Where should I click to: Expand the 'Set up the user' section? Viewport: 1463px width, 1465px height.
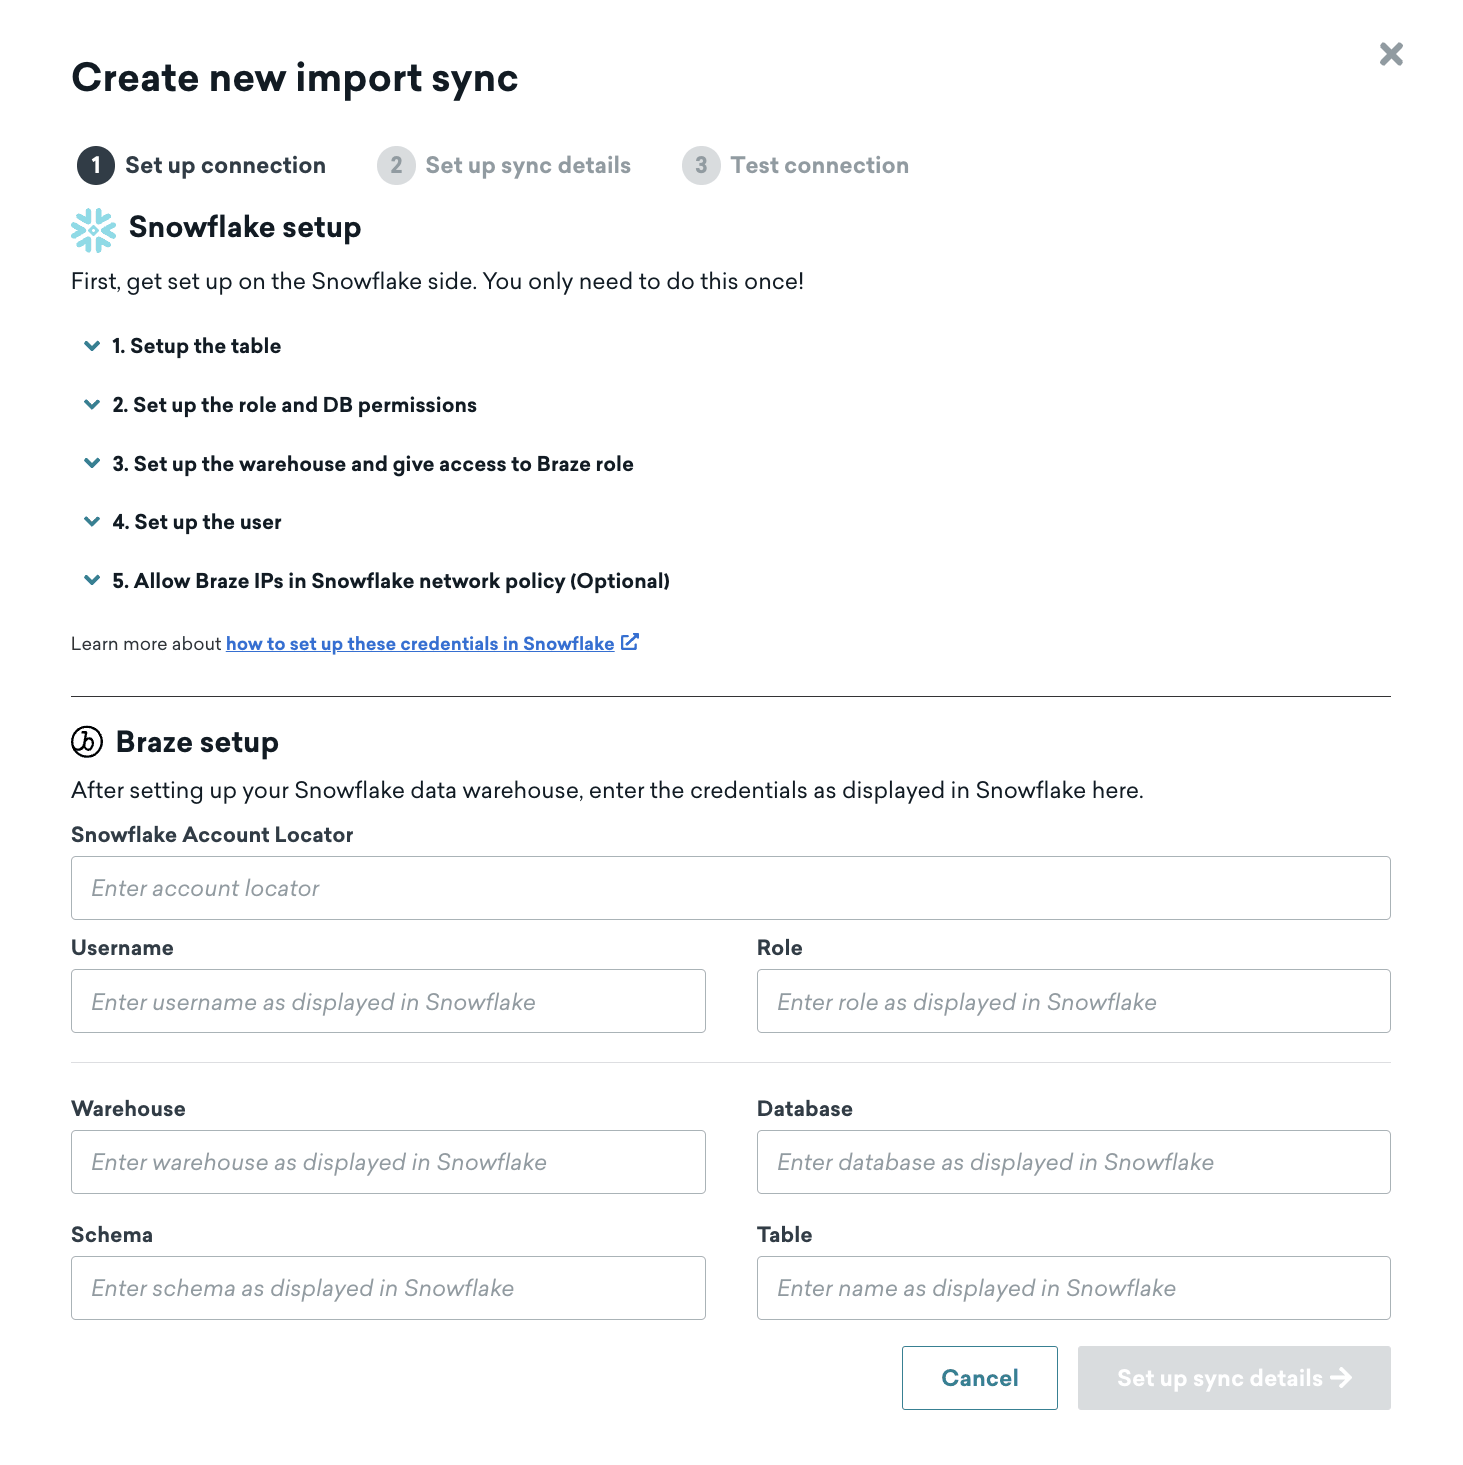tap(92, 522)
